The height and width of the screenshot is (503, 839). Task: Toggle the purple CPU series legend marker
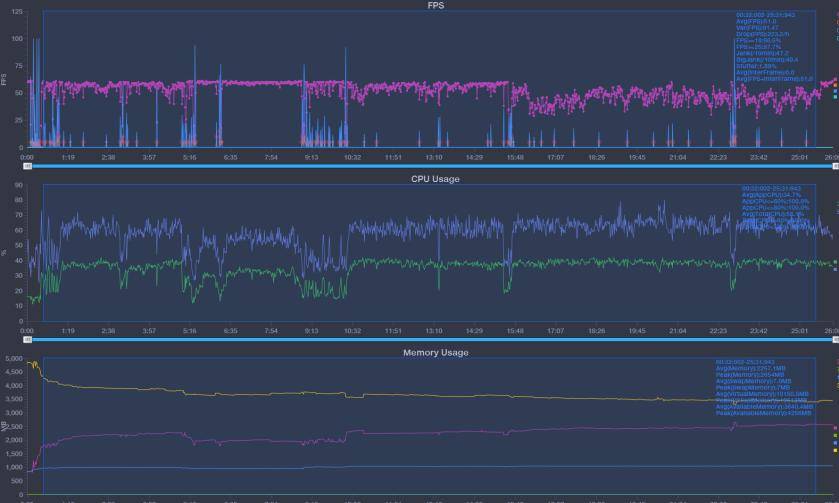pyautogui.click(x=835, y=269)
